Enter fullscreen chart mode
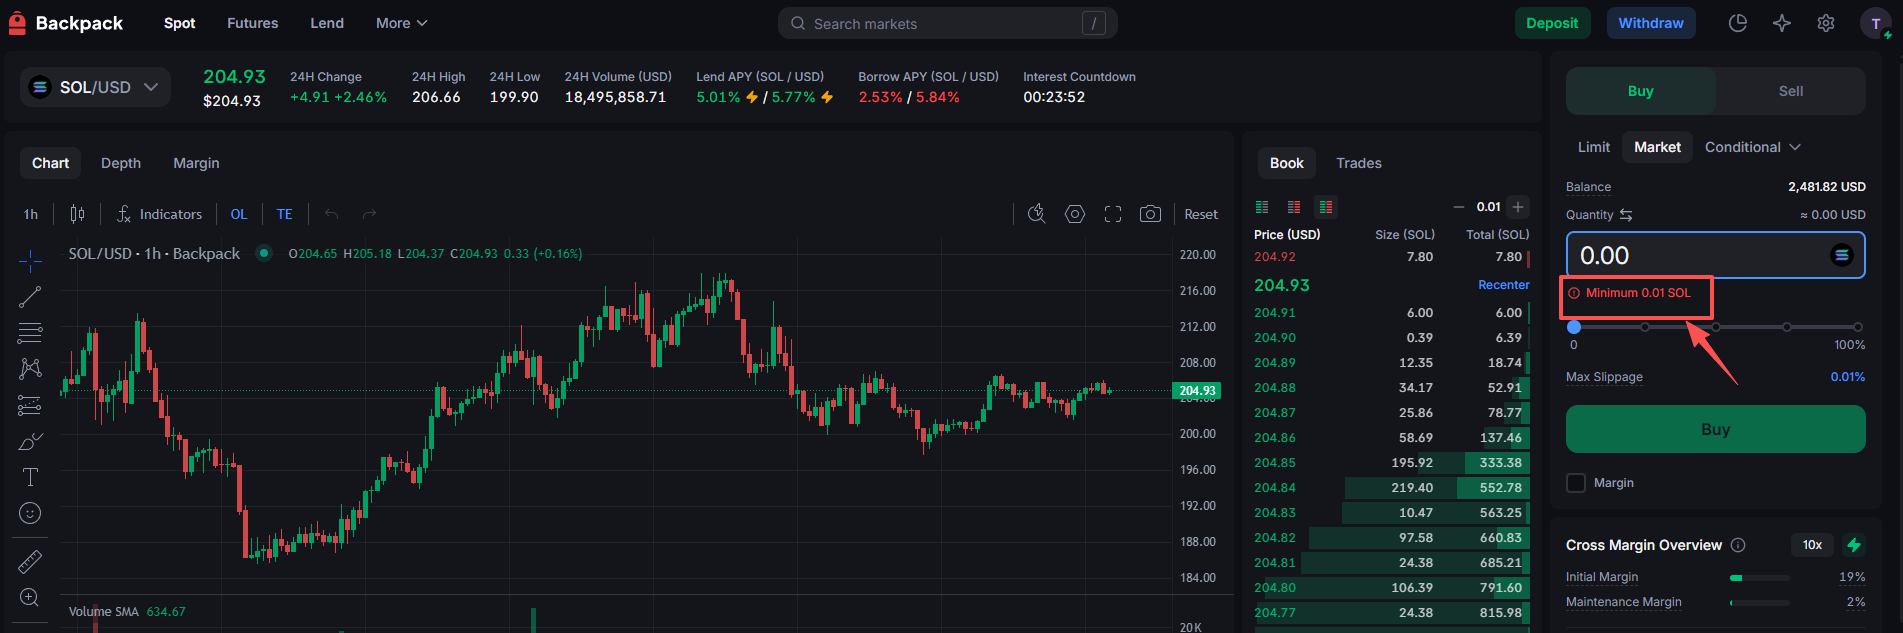This screenshot has width=1903, height=633. [1112, 214]
